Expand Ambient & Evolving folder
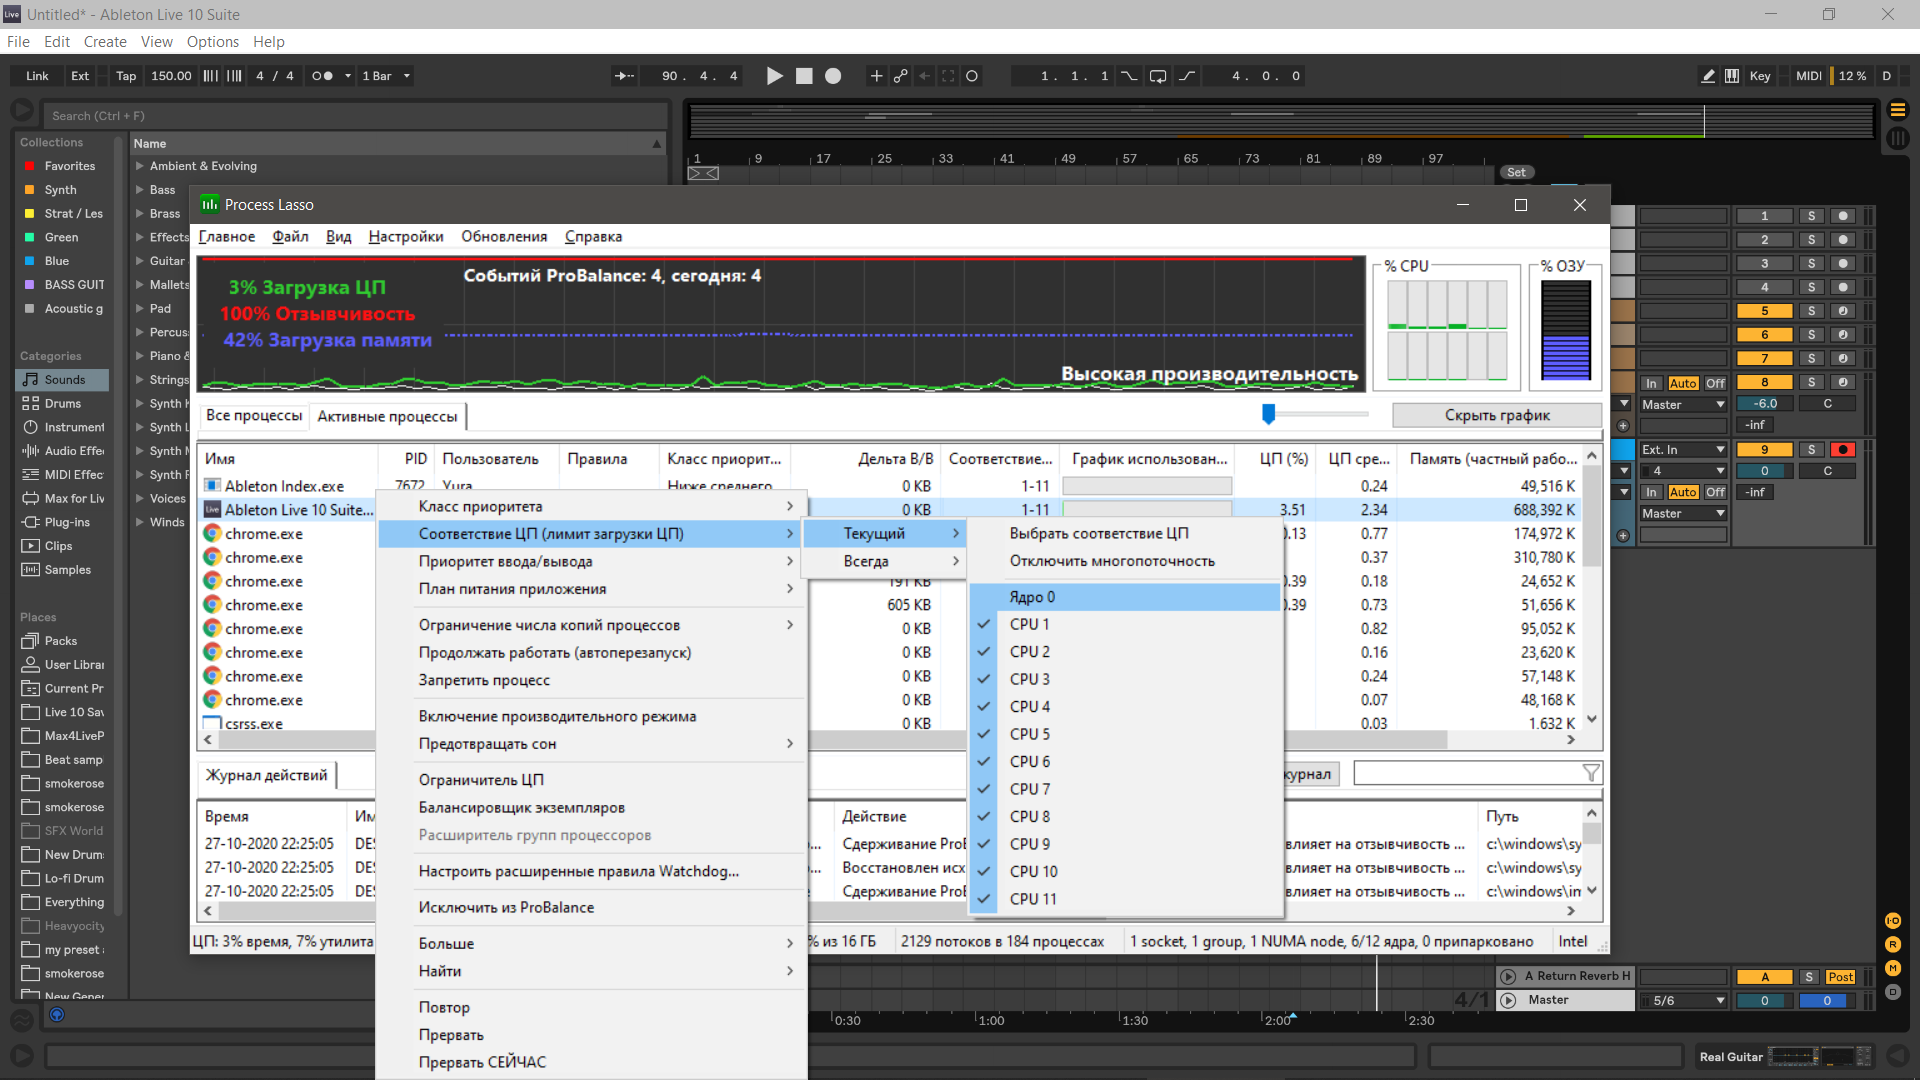1920x1080 pixels. pyautogui.click(x=141, y=166)
